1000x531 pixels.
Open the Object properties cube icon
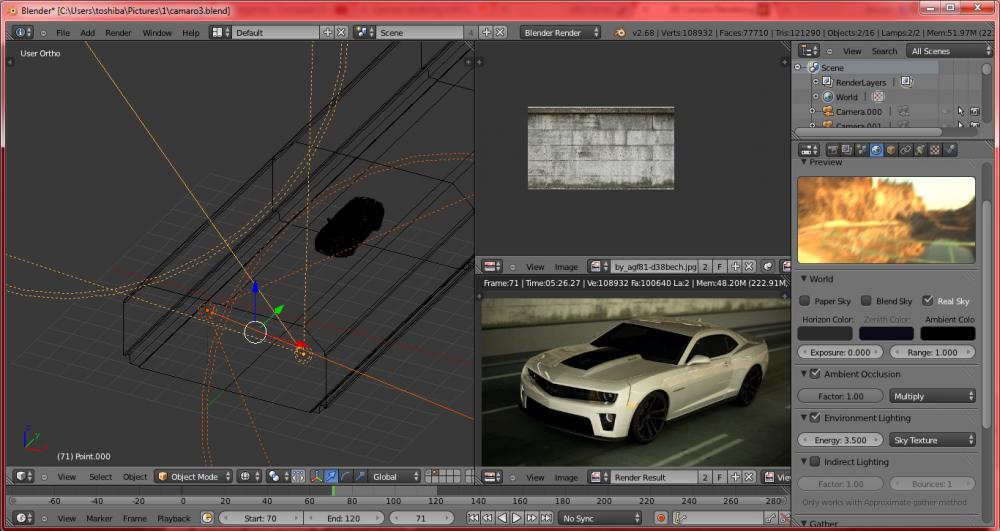pos(891,150)
